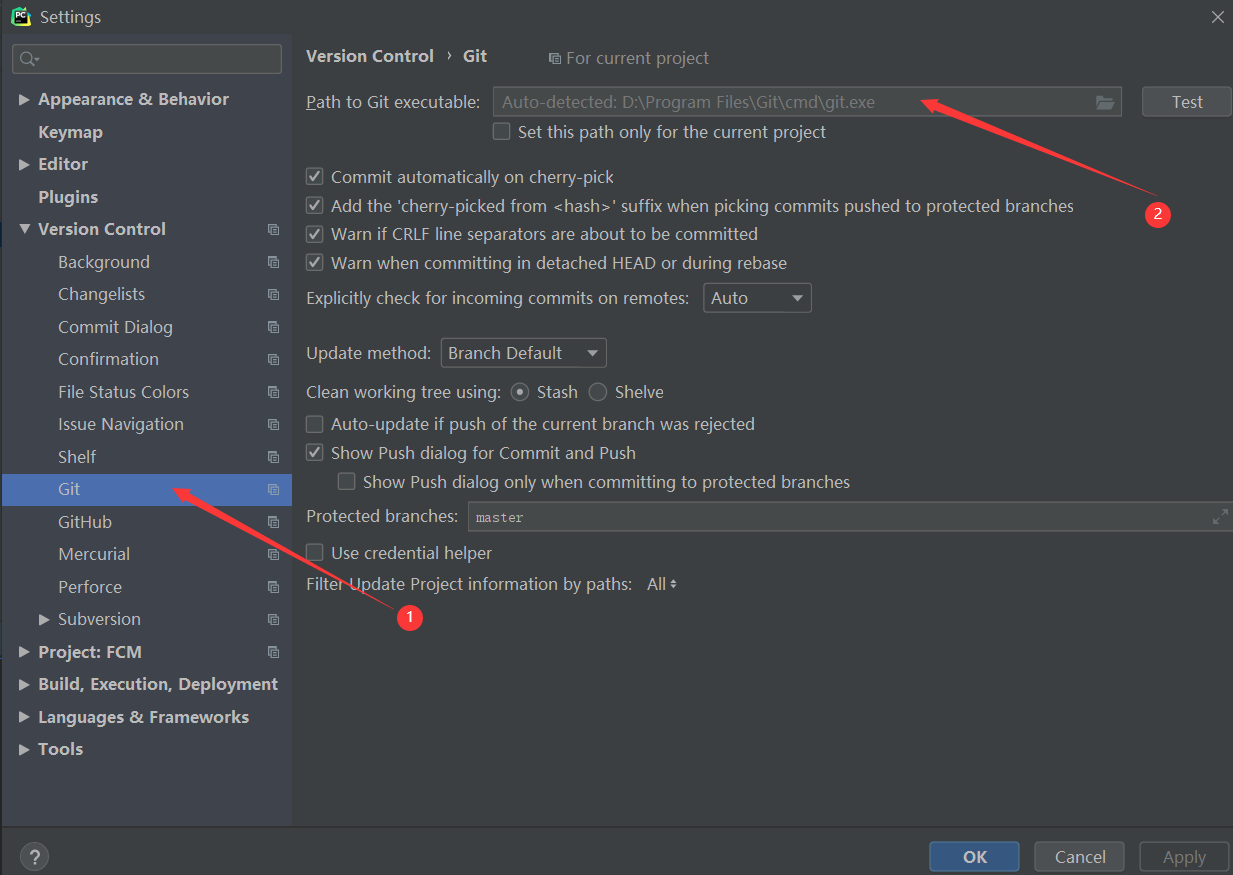Expand Build, Execution, Deployment section arrow
This screenshot has width=1233, height=875.
(24, 684)
